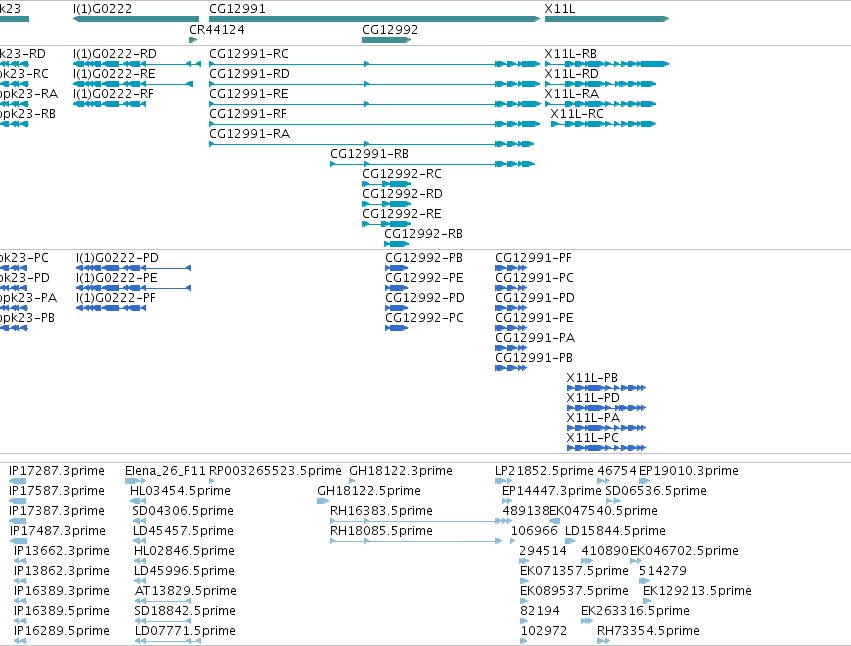Screen dimensions: 851x646
Task: Select transcript X11L-RB
Action: pyautogui.click(x=607, y=64)
